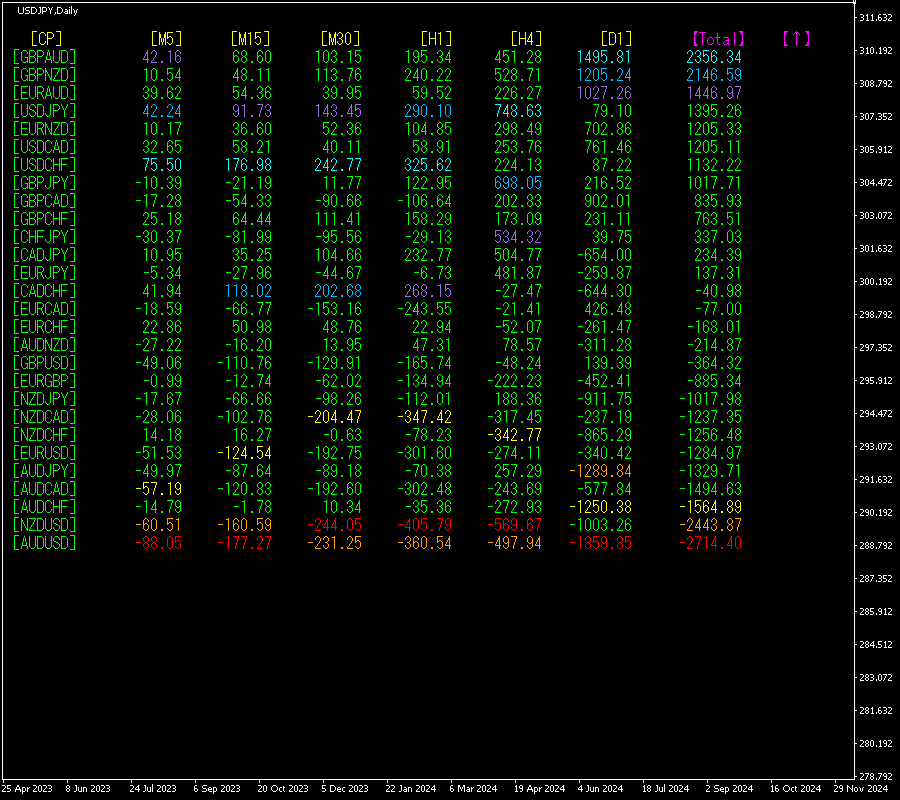The height and width of the screenshot is (800, 900).
Task: Click the [AUDUSD] pair label
Action: coord(44,543)
